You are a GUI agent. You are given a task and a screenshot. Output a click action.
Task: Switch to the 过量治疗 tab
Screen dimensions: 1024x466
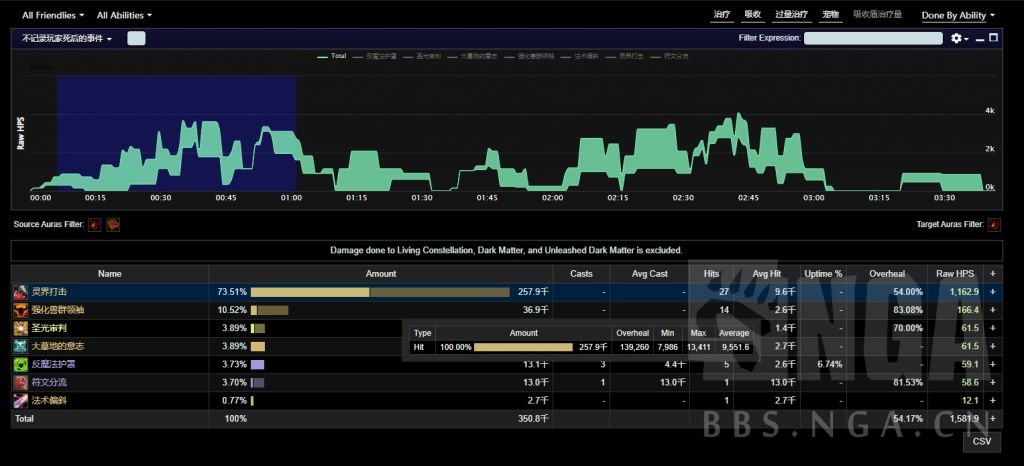click(x=791, y=15)
